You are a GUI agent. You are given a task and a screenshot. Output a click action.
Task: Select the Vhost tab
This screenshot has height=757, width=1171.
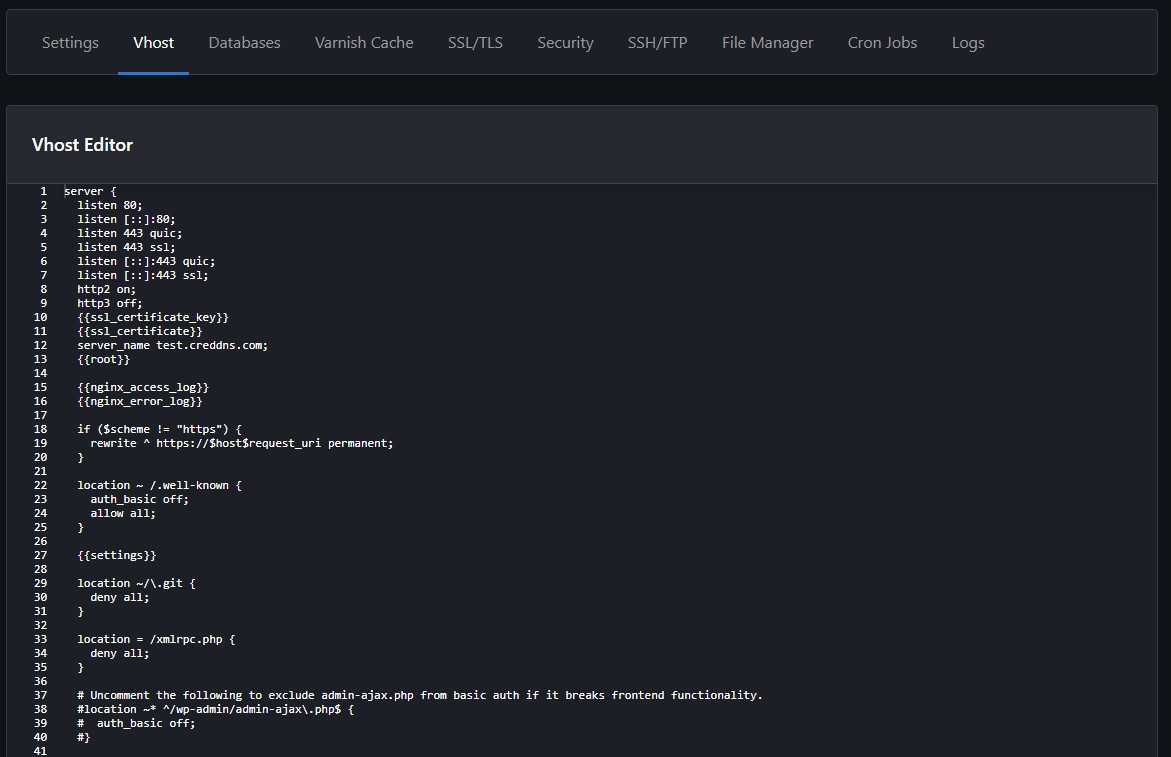click(x=153, y=43)
